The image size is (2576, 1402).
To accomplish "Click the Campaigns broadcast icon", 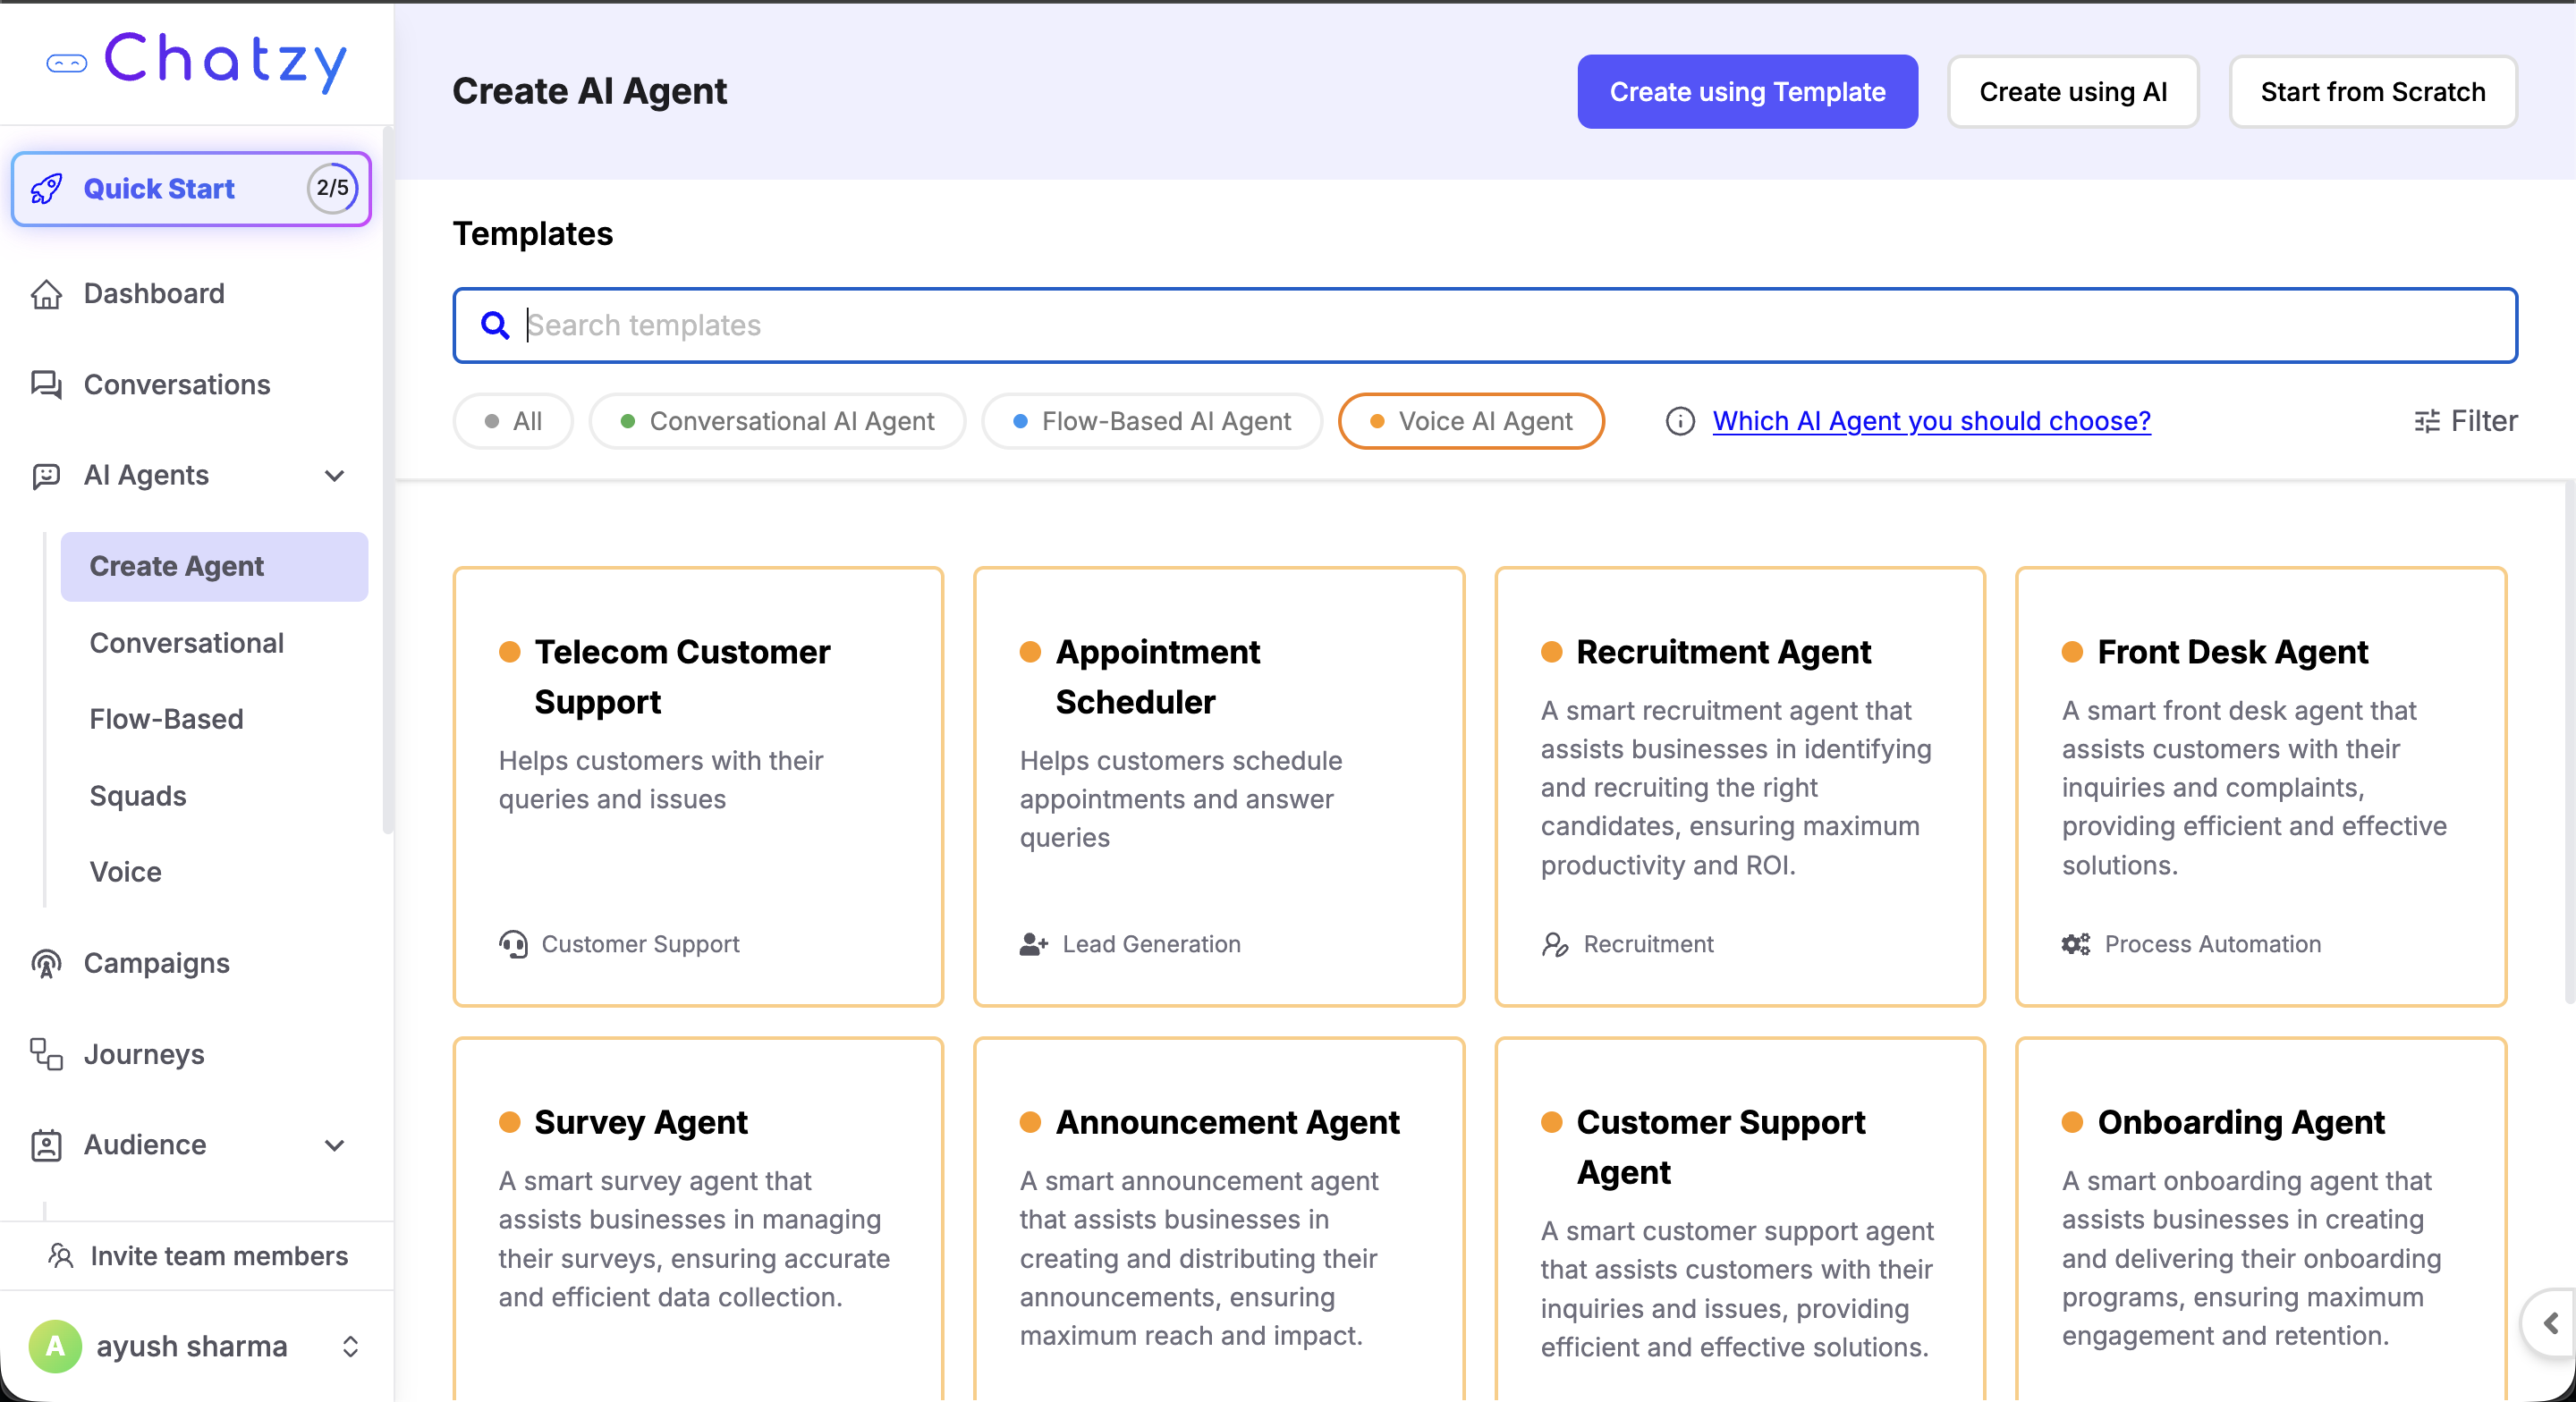I will 46,963.
